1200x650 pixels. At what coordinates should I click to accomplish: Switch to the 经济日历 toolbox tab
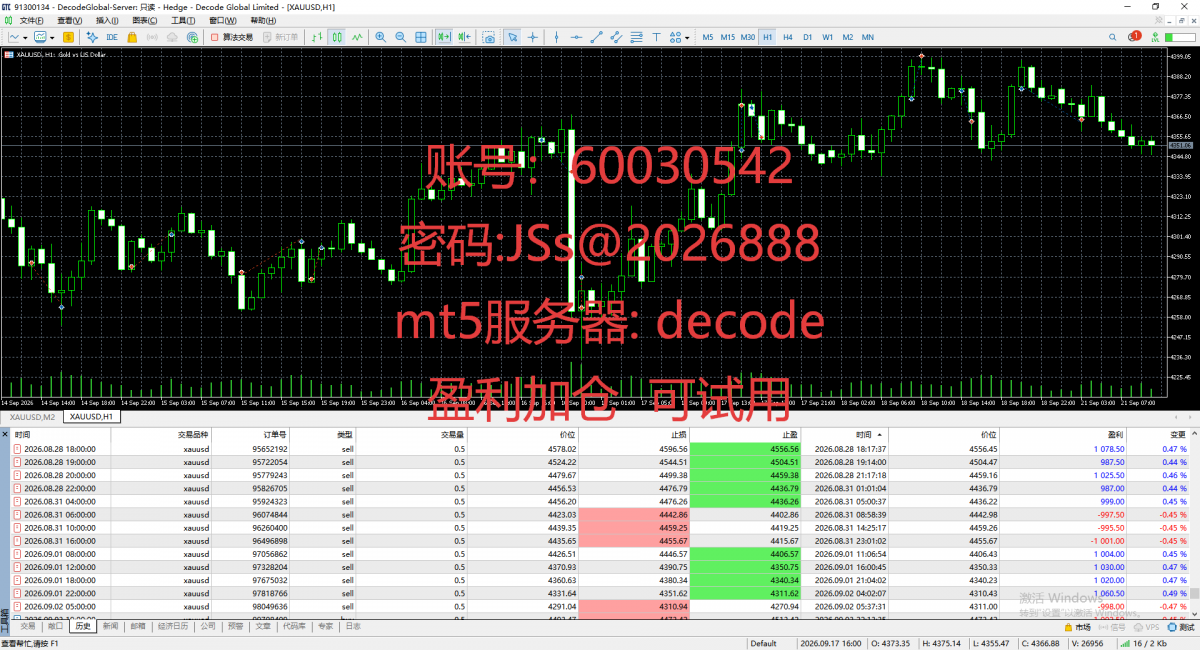click(x=173, y=626)
